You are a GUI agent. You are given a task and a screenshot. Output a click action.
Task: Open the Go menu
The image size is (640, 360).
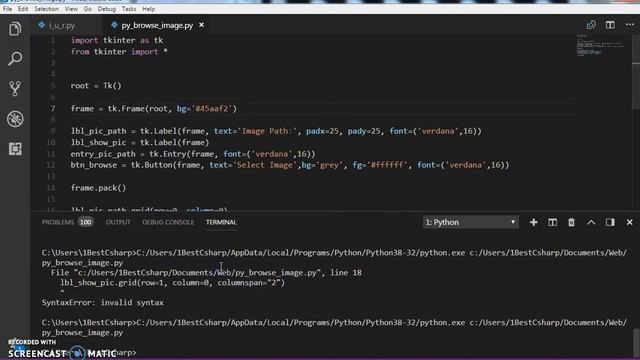point(88,9)
